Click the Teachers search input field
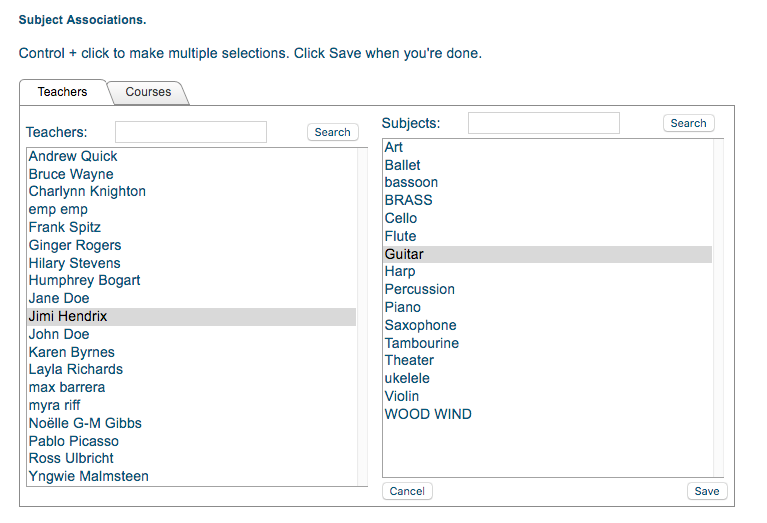 point(190,132)
